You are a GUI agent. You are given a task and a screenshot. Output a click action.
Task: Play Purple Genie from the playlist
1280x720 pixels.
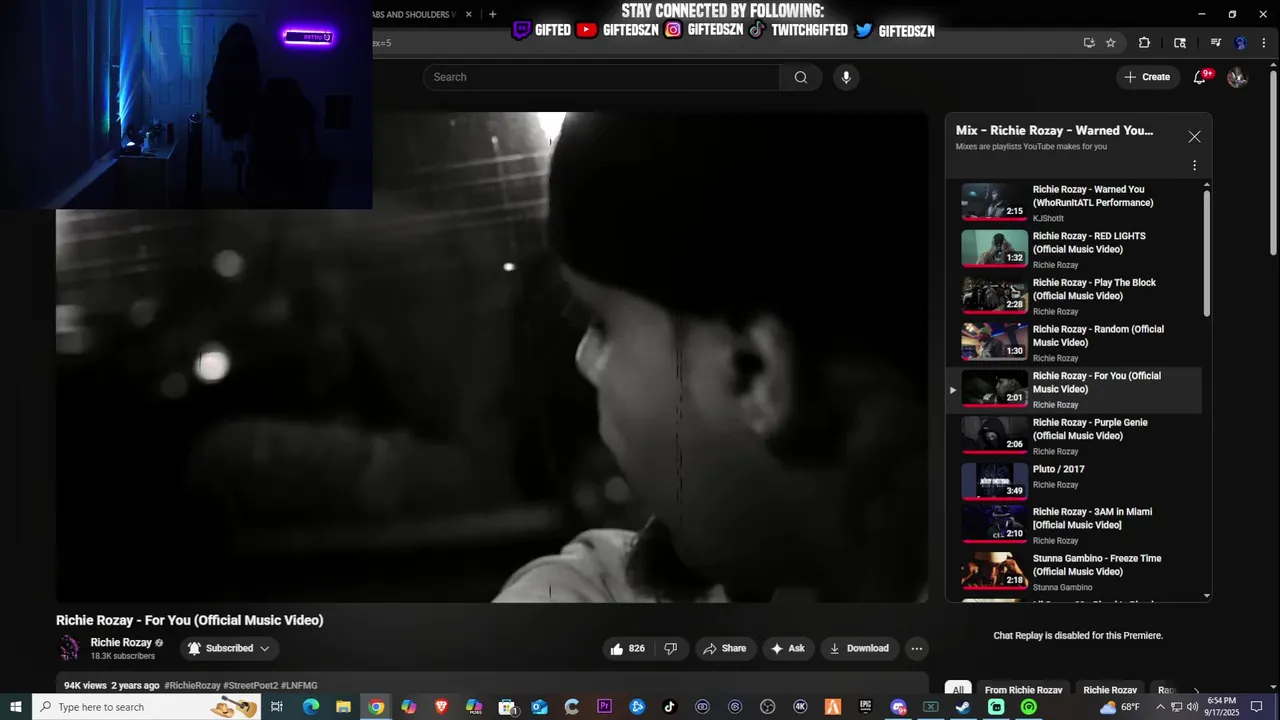(x=1074, y=436)
